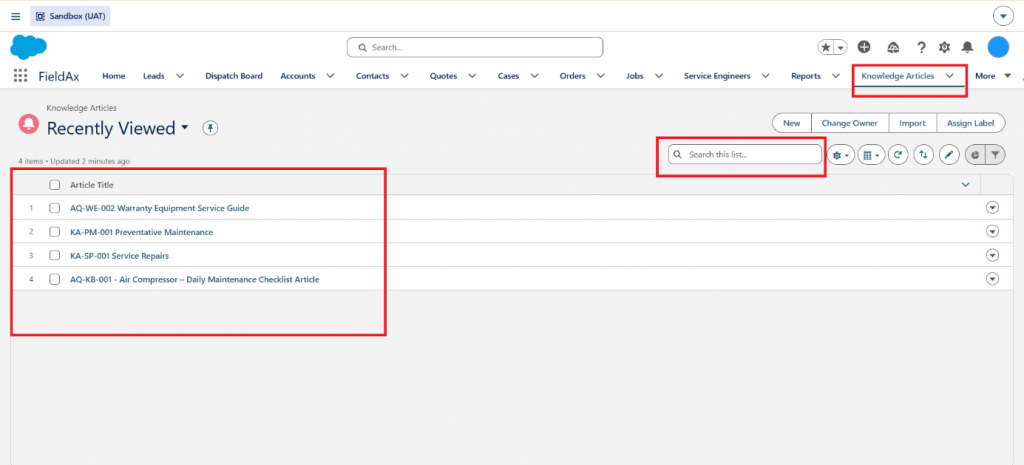Image resolution: width=1024 pixels, height=465 pixels.
Task: Open Global Actions plus icon
Action: click(864, 47)
